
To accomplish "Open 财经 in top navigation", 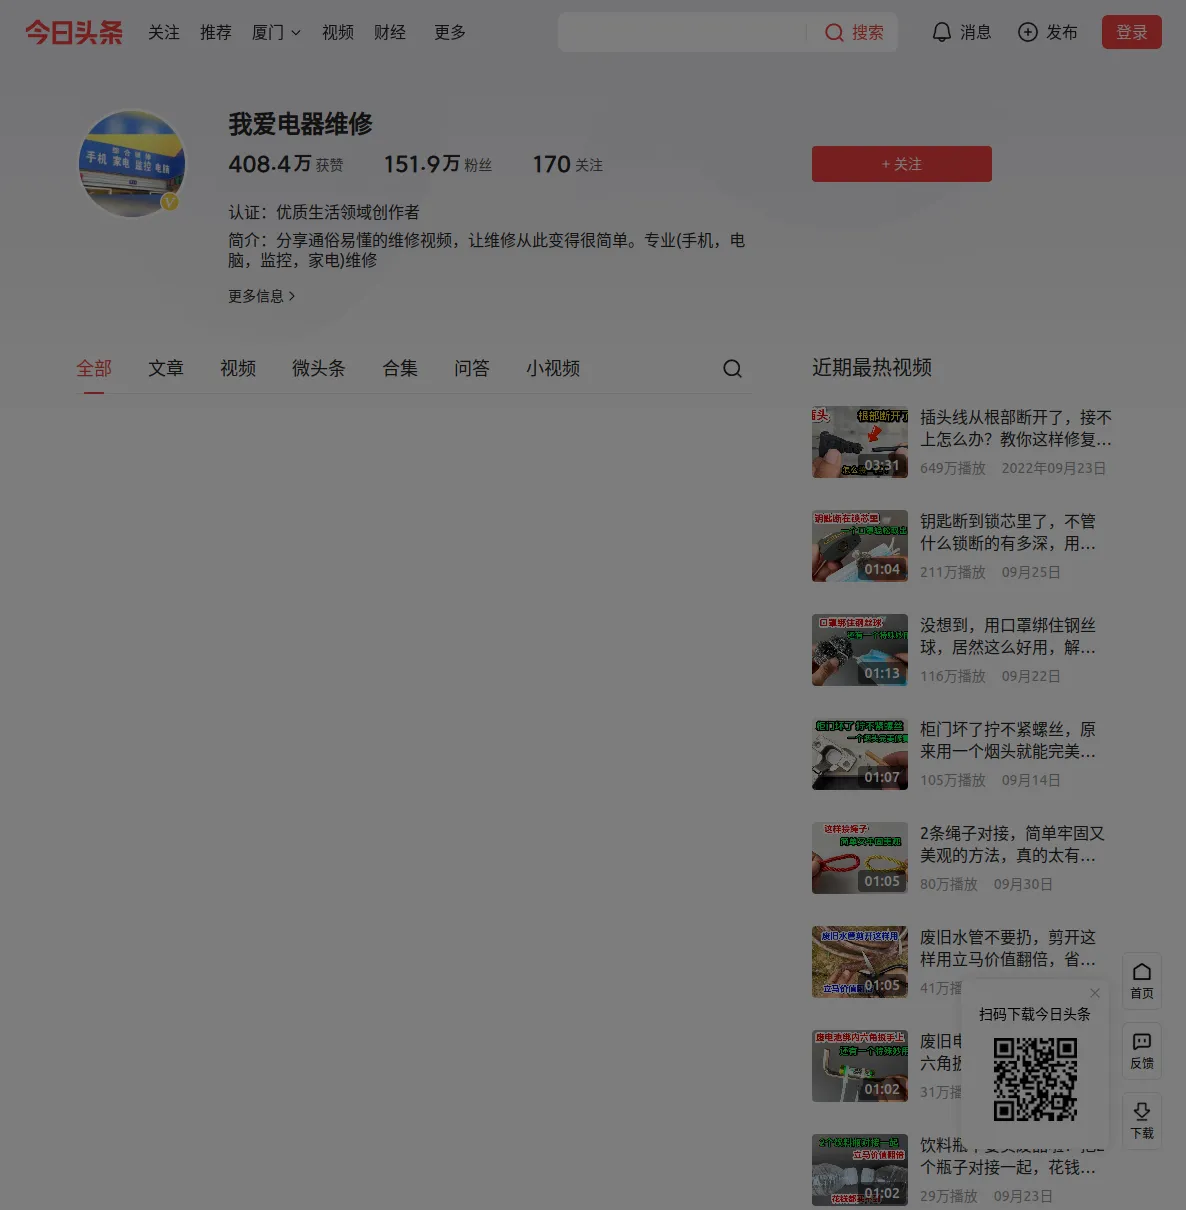I will (390, 33).
